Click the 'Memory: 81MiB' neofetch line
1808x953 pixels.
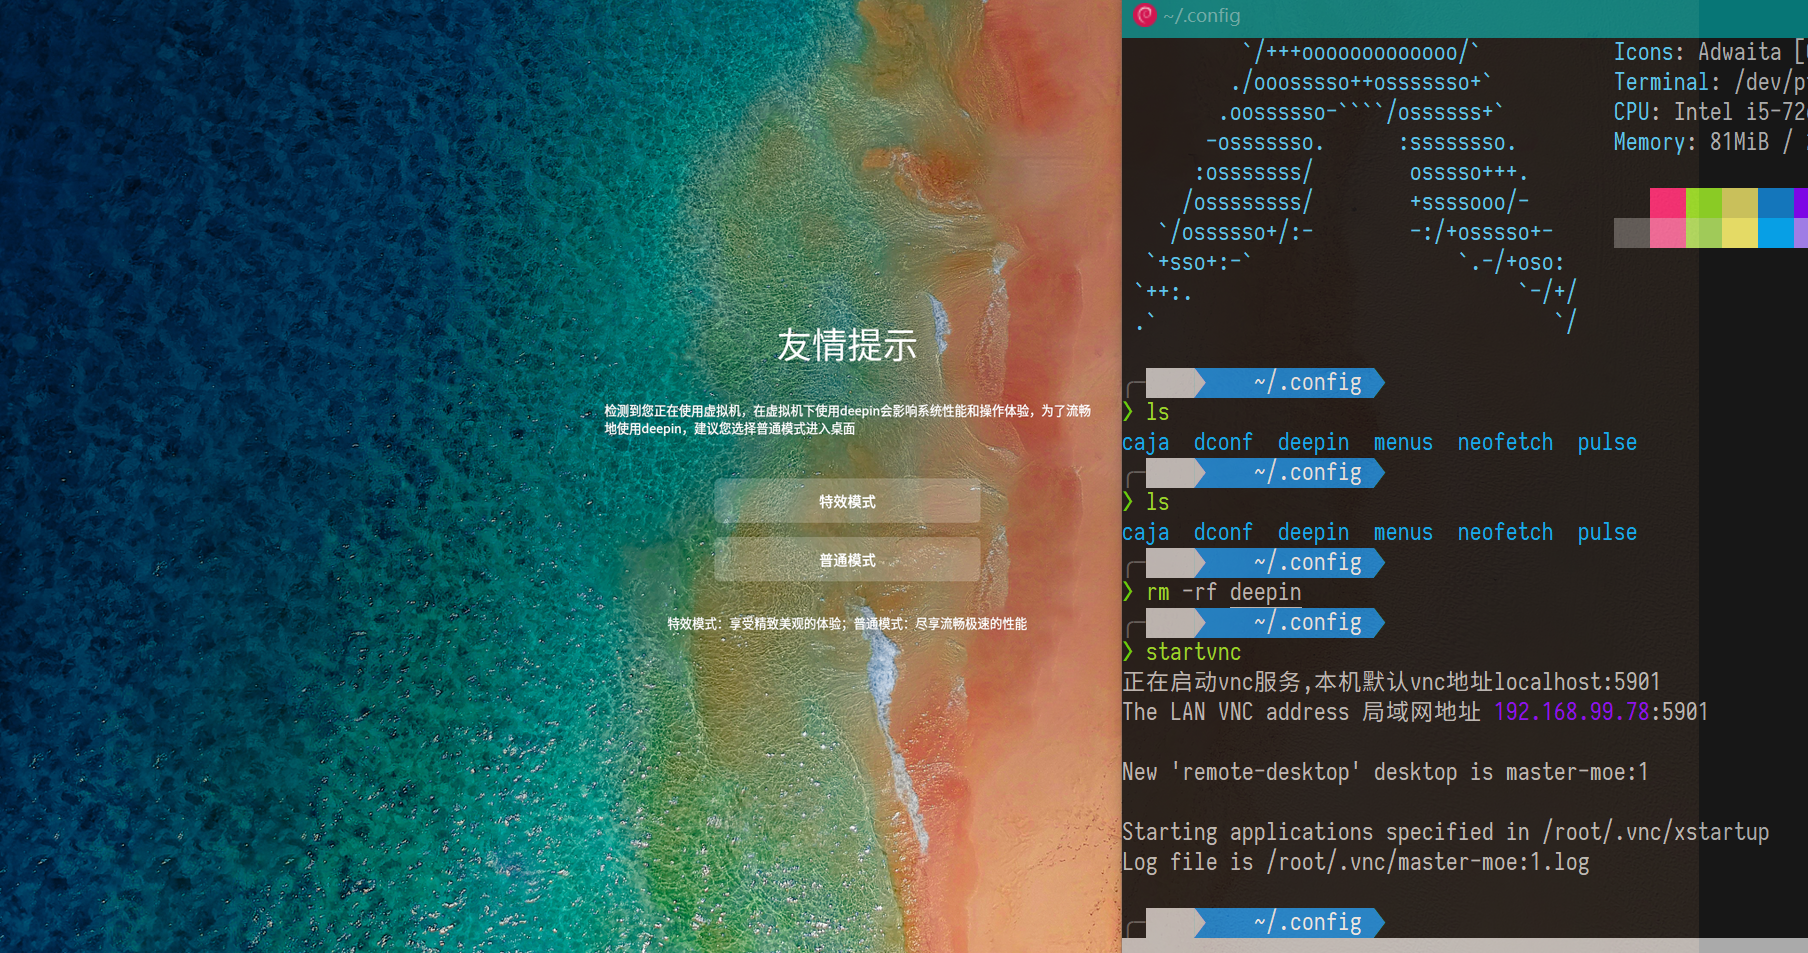[x=1710, y=142]
